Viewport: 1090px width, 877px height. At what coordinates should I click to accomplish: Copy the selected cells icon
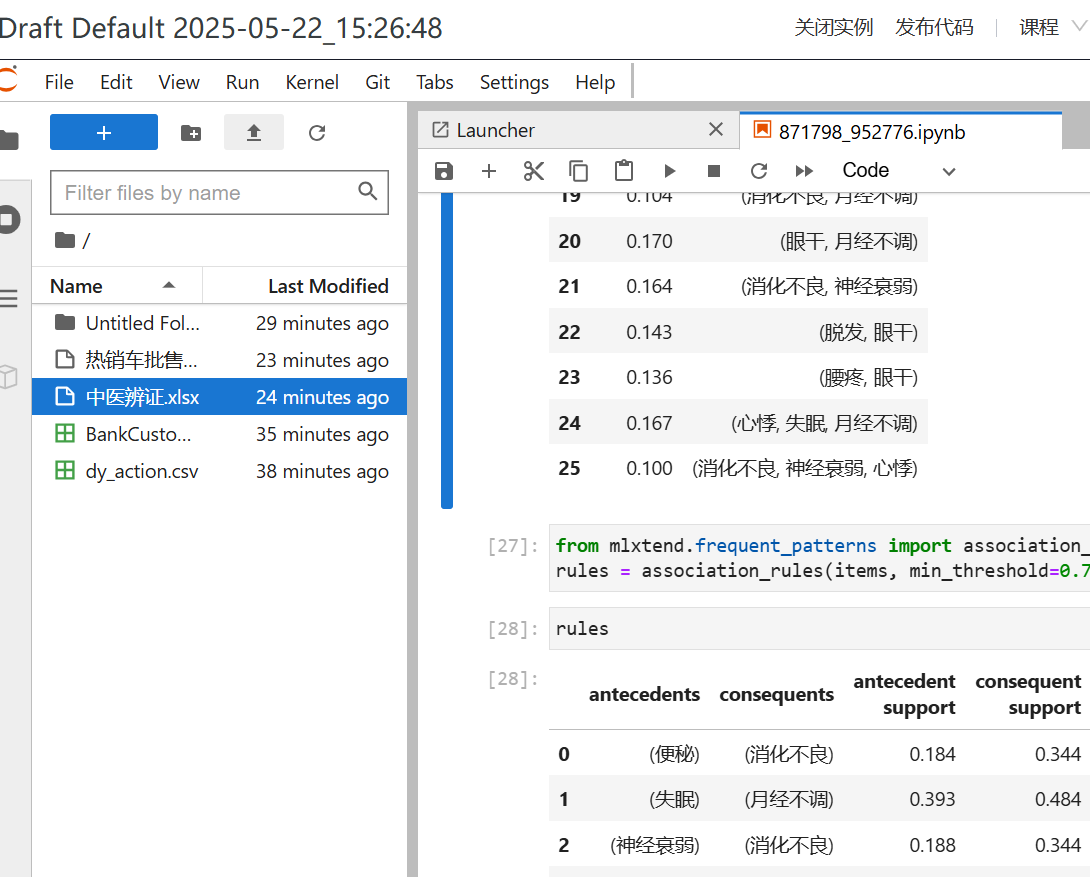[579, 171]
